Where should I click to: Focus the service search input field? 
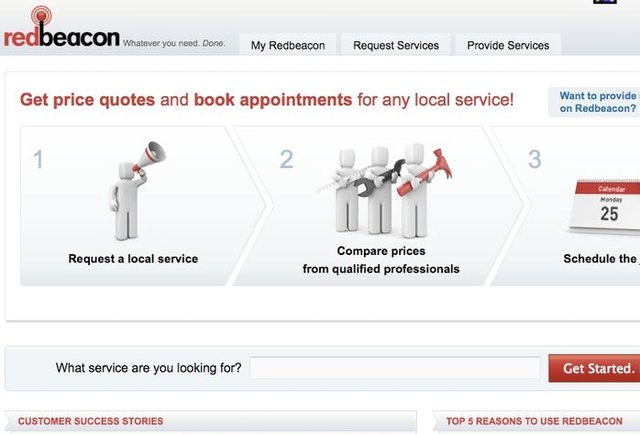click(x=395, y=368)
